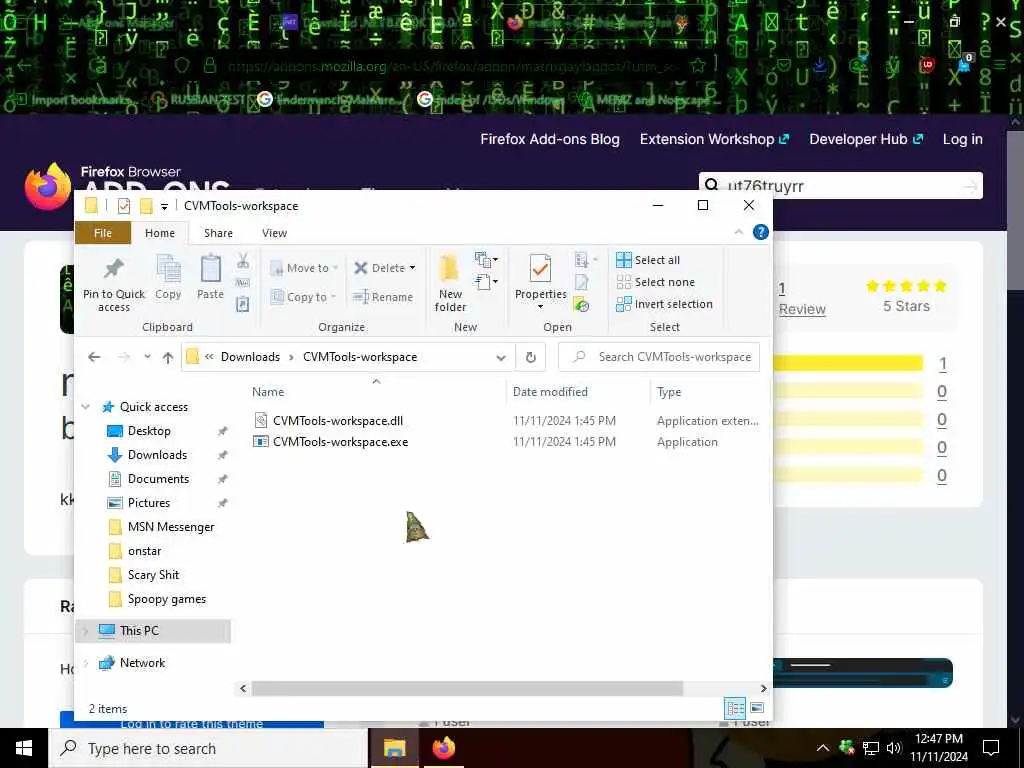
Task: Open the Copy to dropdown
Action: (x=303, y=296)
